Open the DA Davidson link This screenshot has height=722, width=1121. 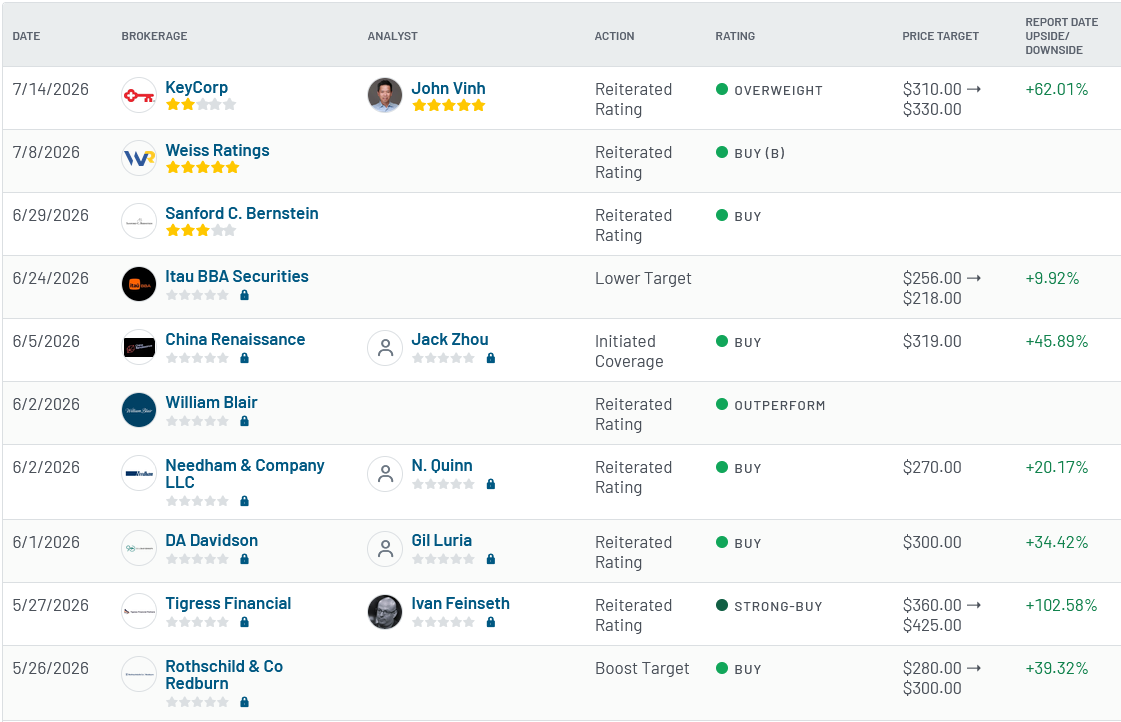212,540
